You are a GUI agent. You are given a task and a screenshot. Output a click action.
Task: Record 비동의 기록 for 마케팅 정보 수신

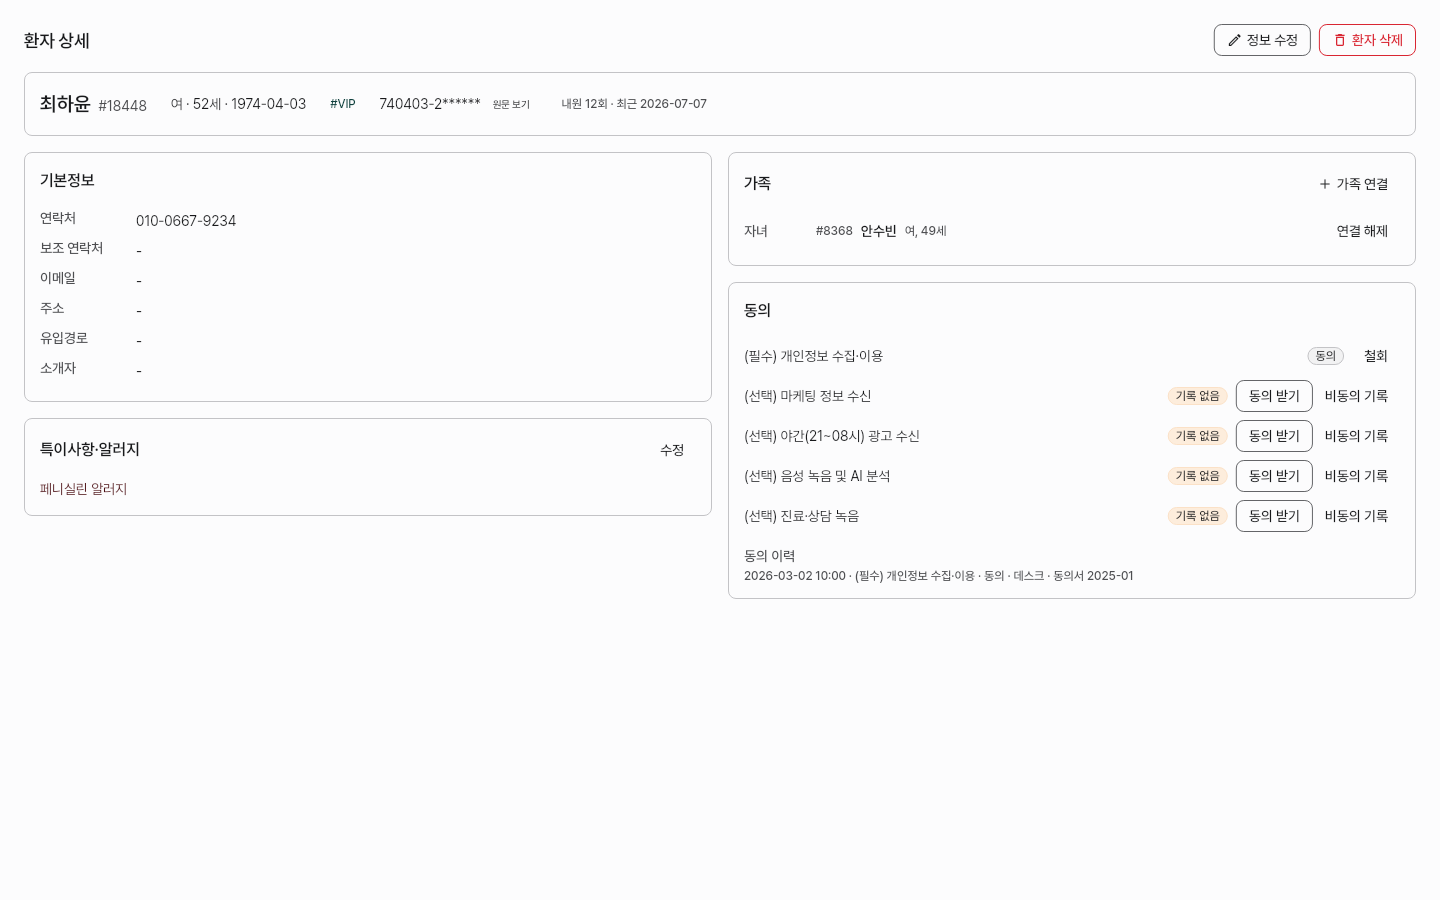1356,396
